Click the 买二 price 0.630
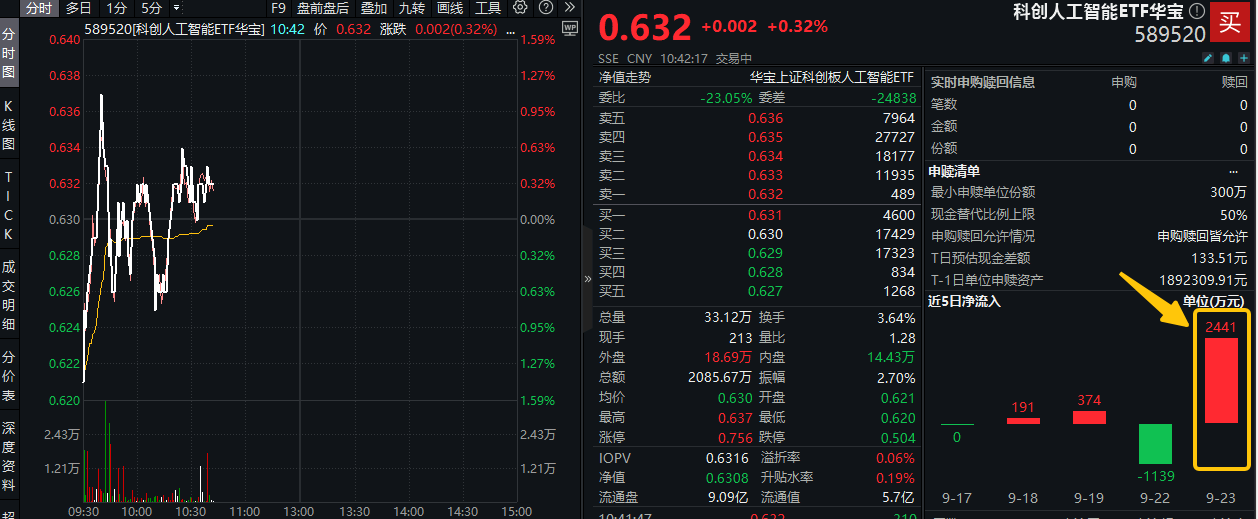 (x=766, y=233)
